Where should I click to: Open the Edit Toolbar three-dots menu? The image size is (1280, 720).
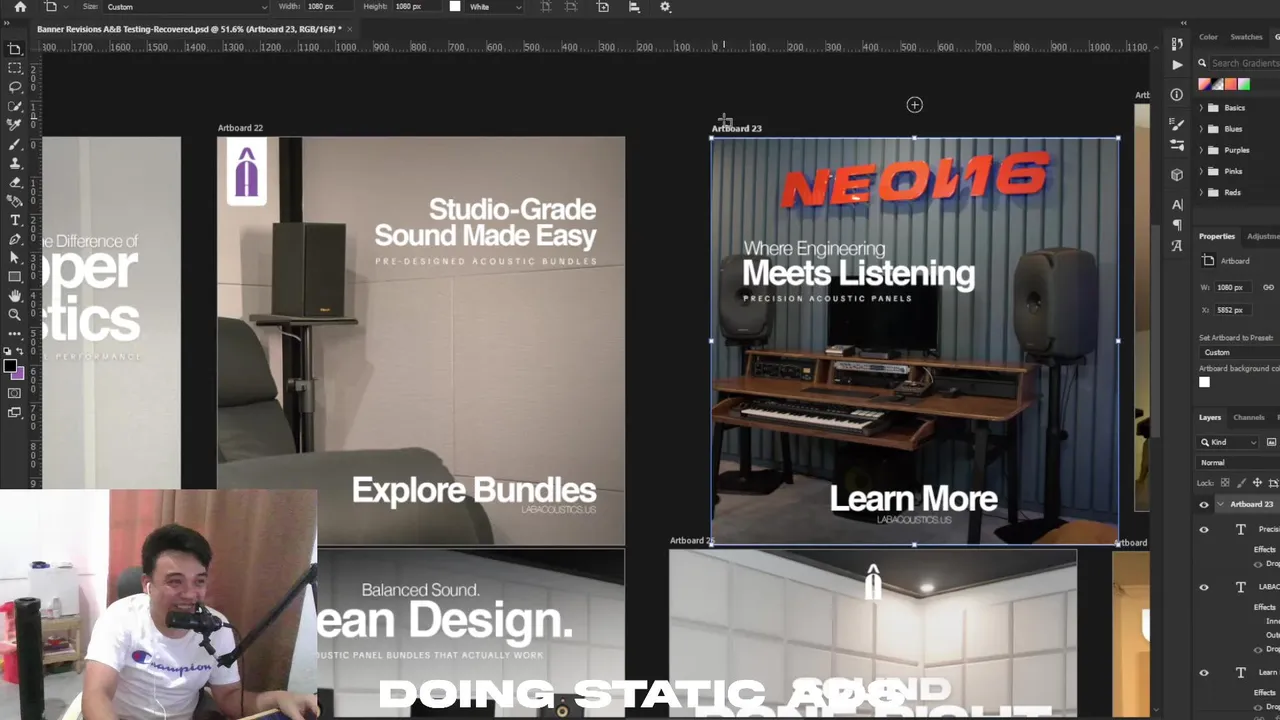pyautogui.click(x=15, y=333)
